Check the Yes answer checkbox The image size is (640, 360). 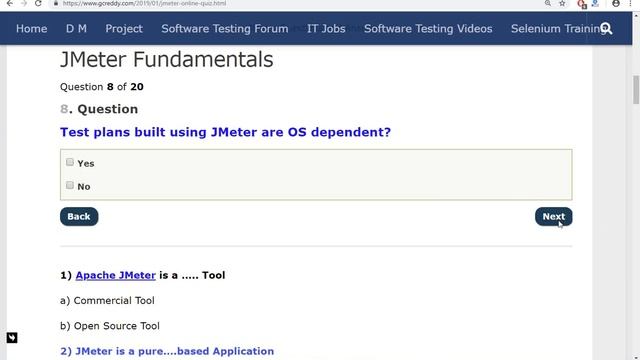pyautogui.click(x=70, y=162)
